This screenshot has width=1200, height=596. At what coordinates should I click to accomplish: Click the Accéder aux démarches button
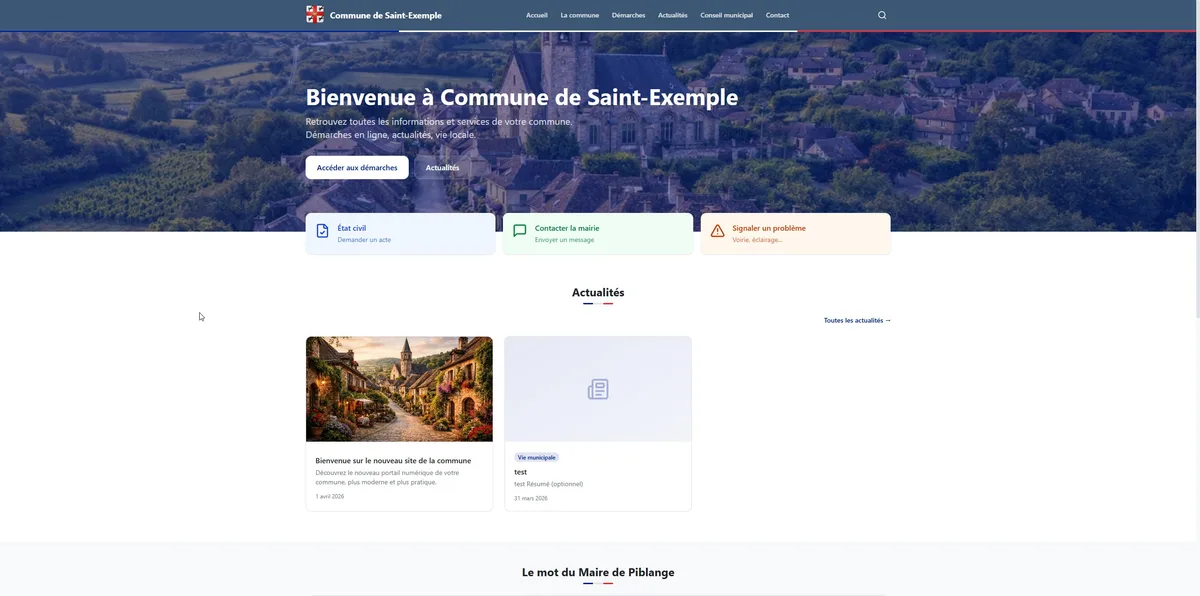coord(357,167)
